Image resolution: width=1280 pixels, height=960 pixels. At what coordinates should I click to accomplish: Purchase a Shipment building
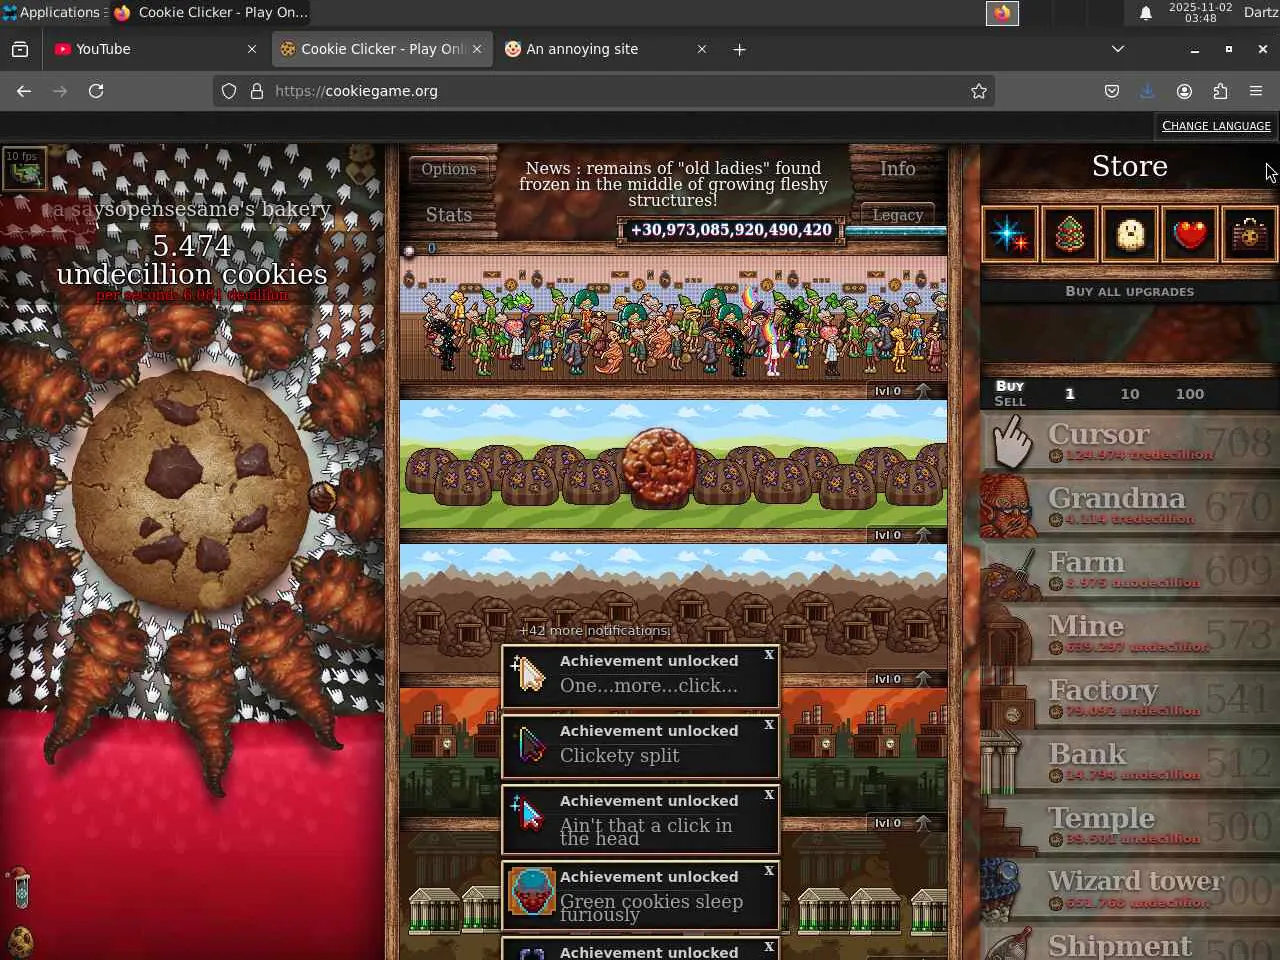1130,942
